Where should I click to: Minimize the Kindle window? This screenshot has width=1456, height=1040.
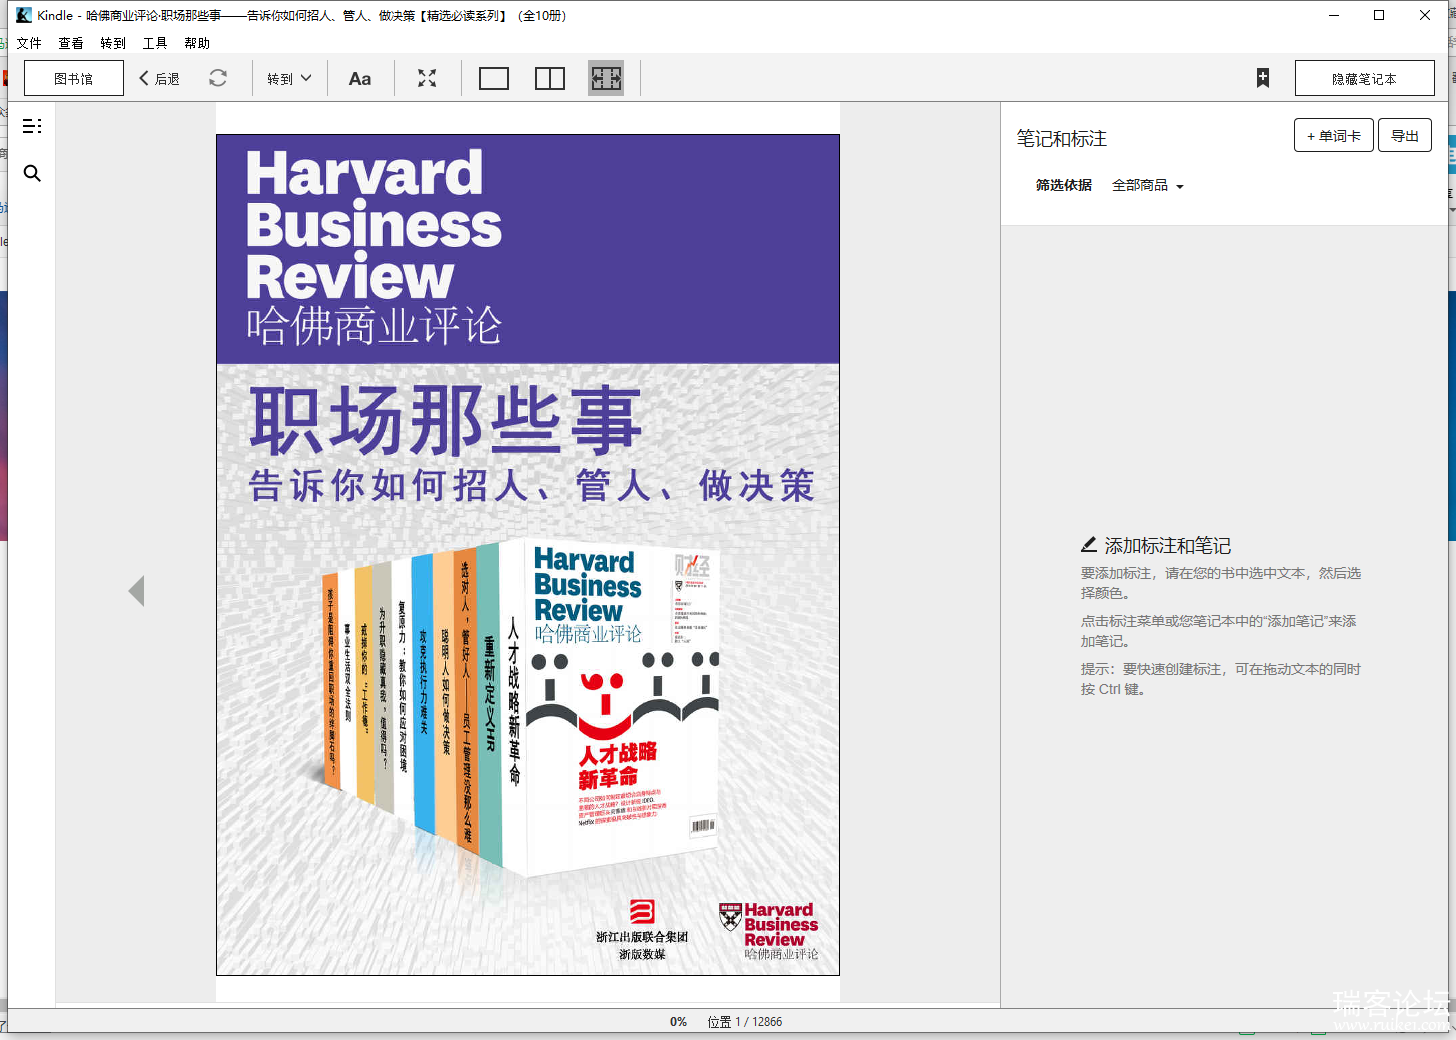(x=1334, y=15)
